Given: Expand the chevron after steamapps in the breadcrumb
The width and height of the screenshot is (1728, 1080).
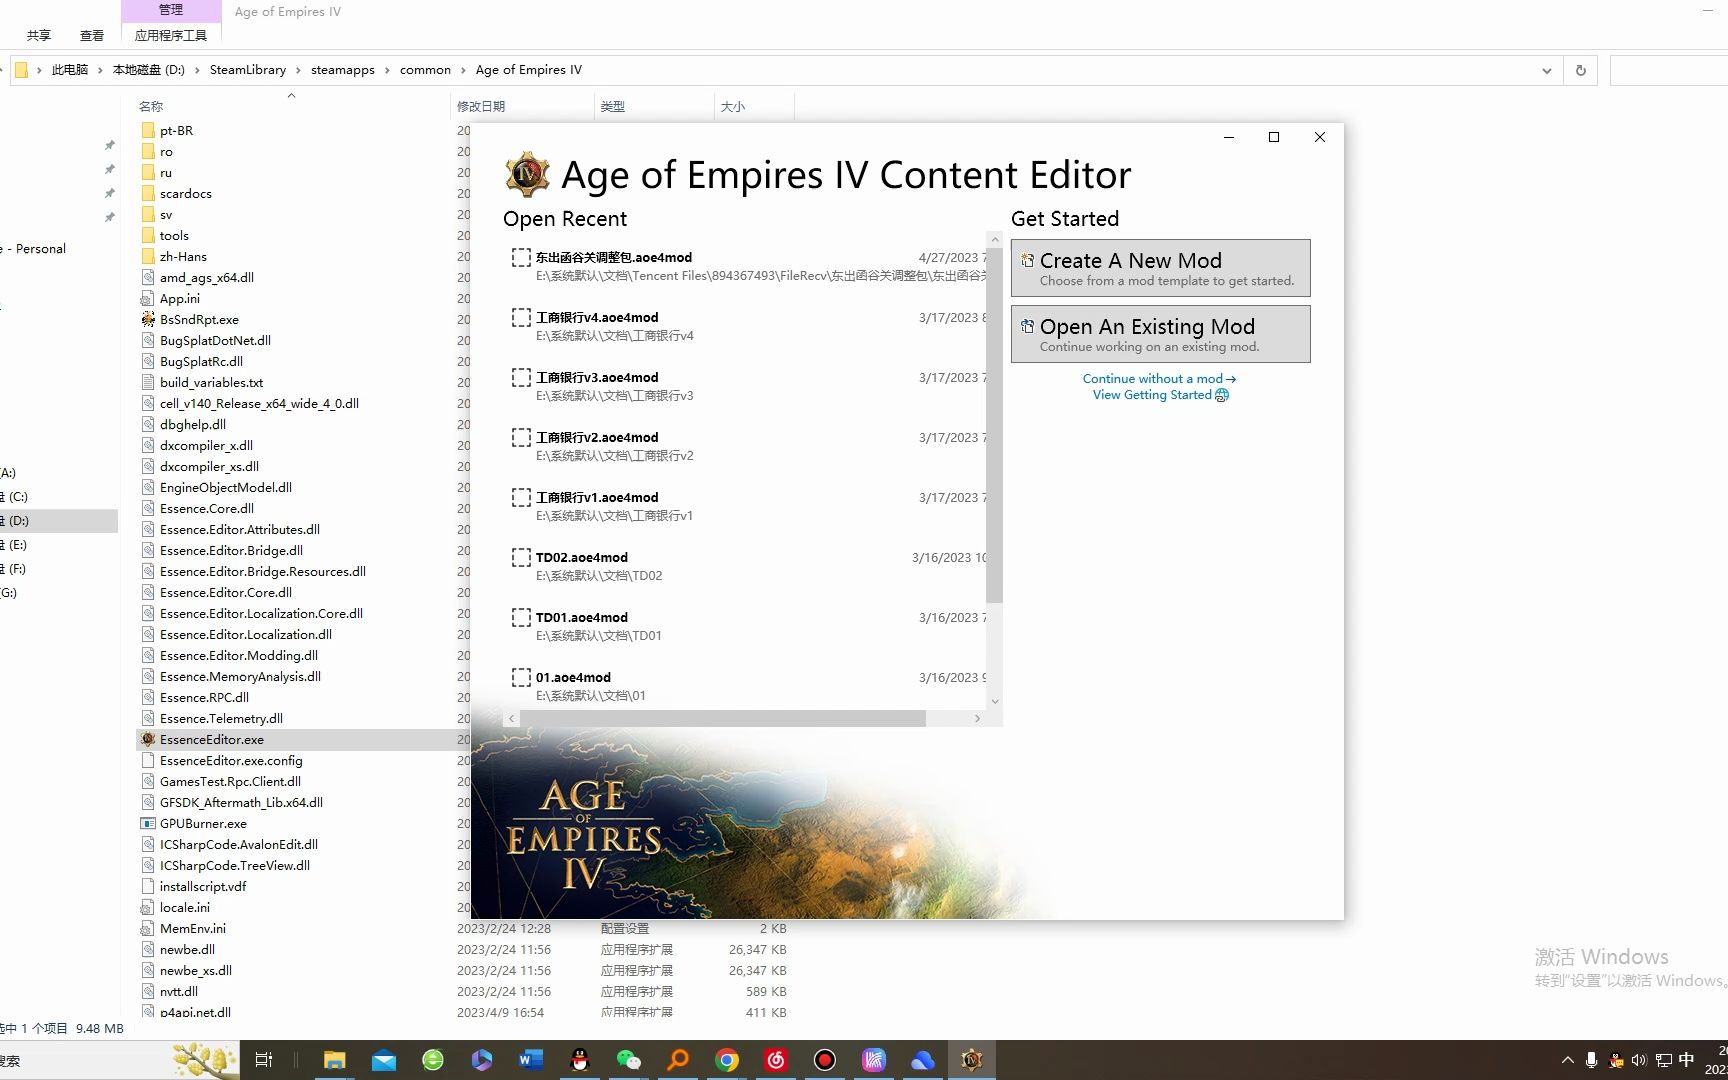Looking at the screenshot, I should click(387, 70).
